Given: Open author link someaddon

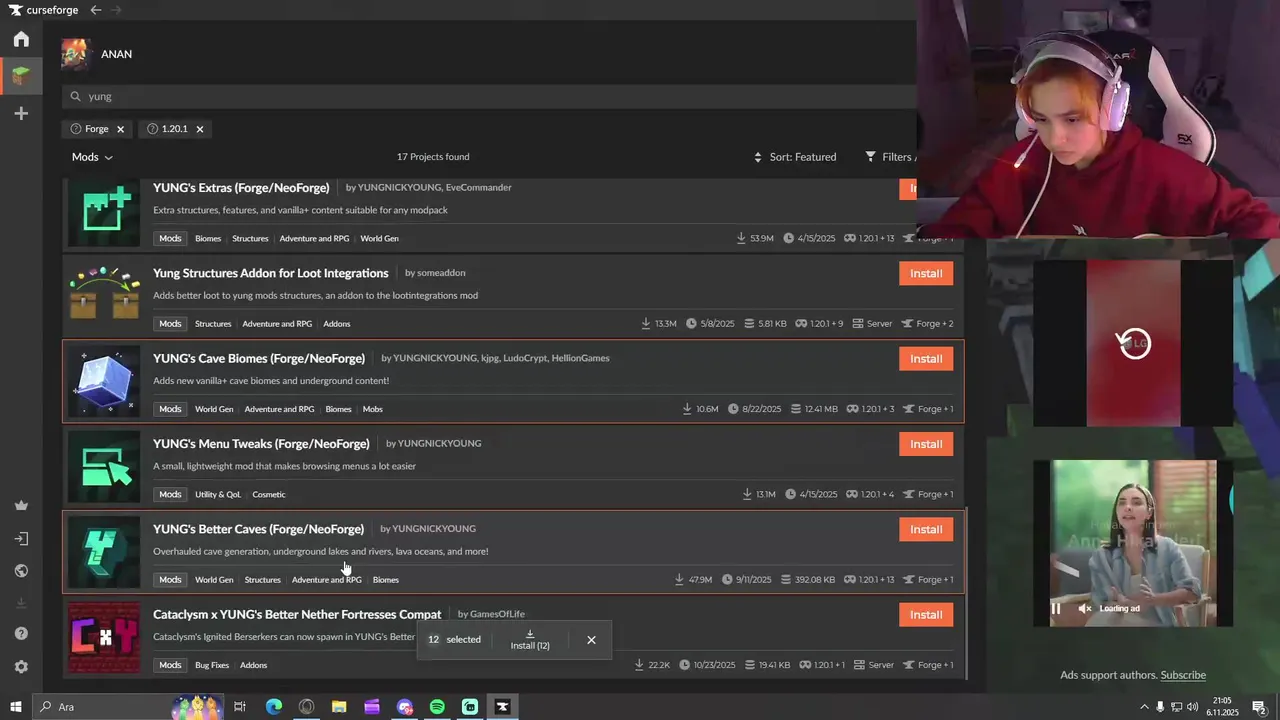Looking at the screenshot, I should coord(441,273).
